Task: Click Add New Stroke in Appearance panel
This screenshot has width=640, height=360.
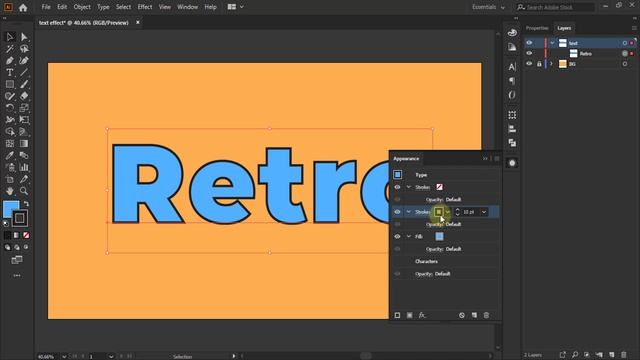Action: [x=397, y=315]
